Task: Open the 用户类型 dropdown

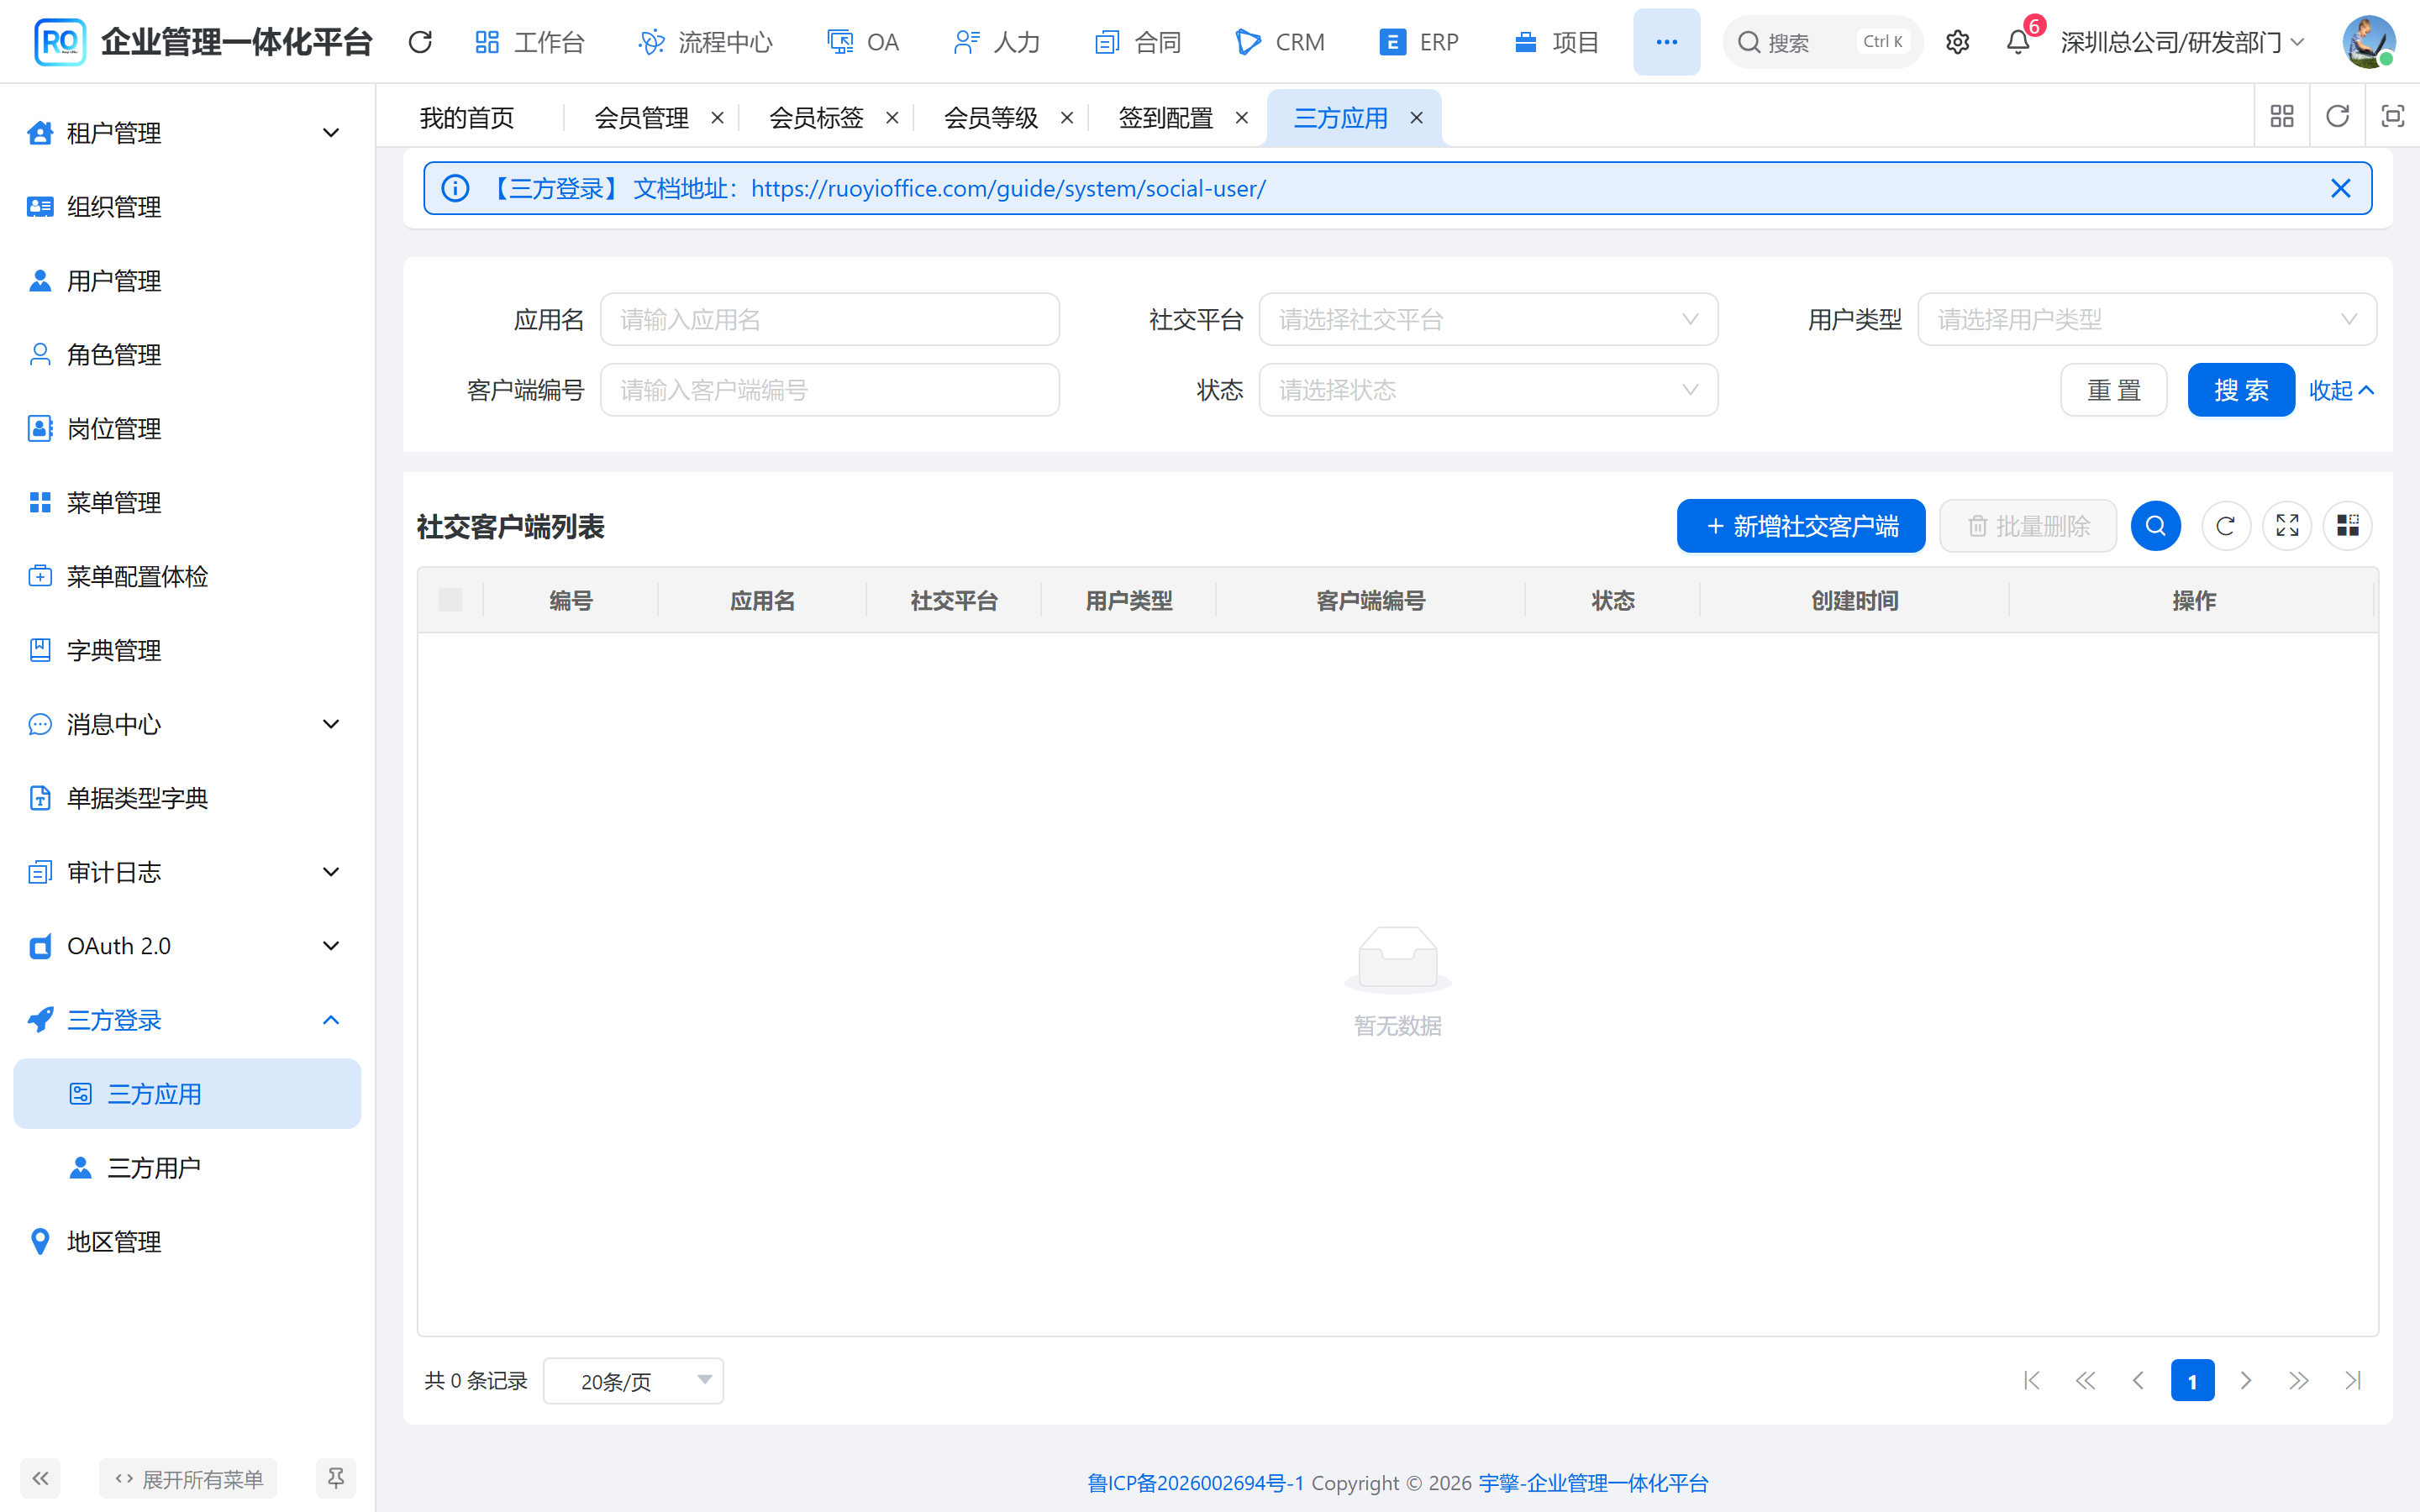Action: (x=2146, y=320)
